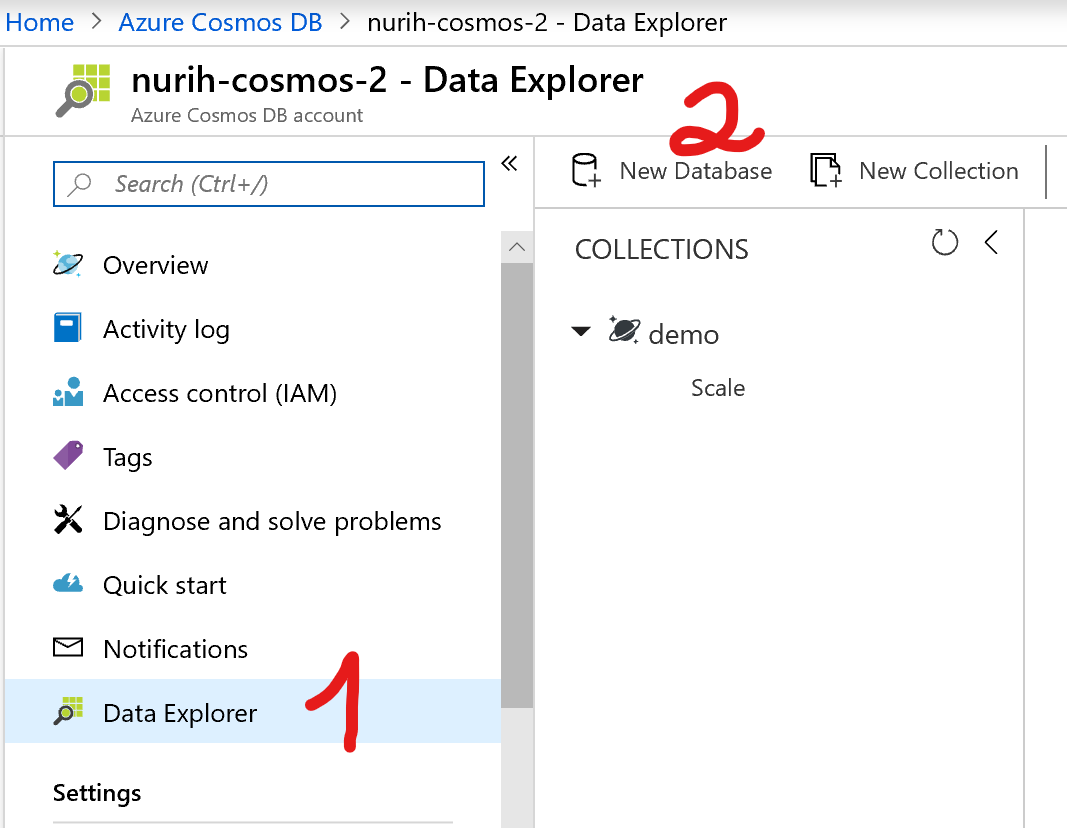This screenshot has width=1067, height=828.
Task: Click the demo database planet icon
Action: point(624,331)
